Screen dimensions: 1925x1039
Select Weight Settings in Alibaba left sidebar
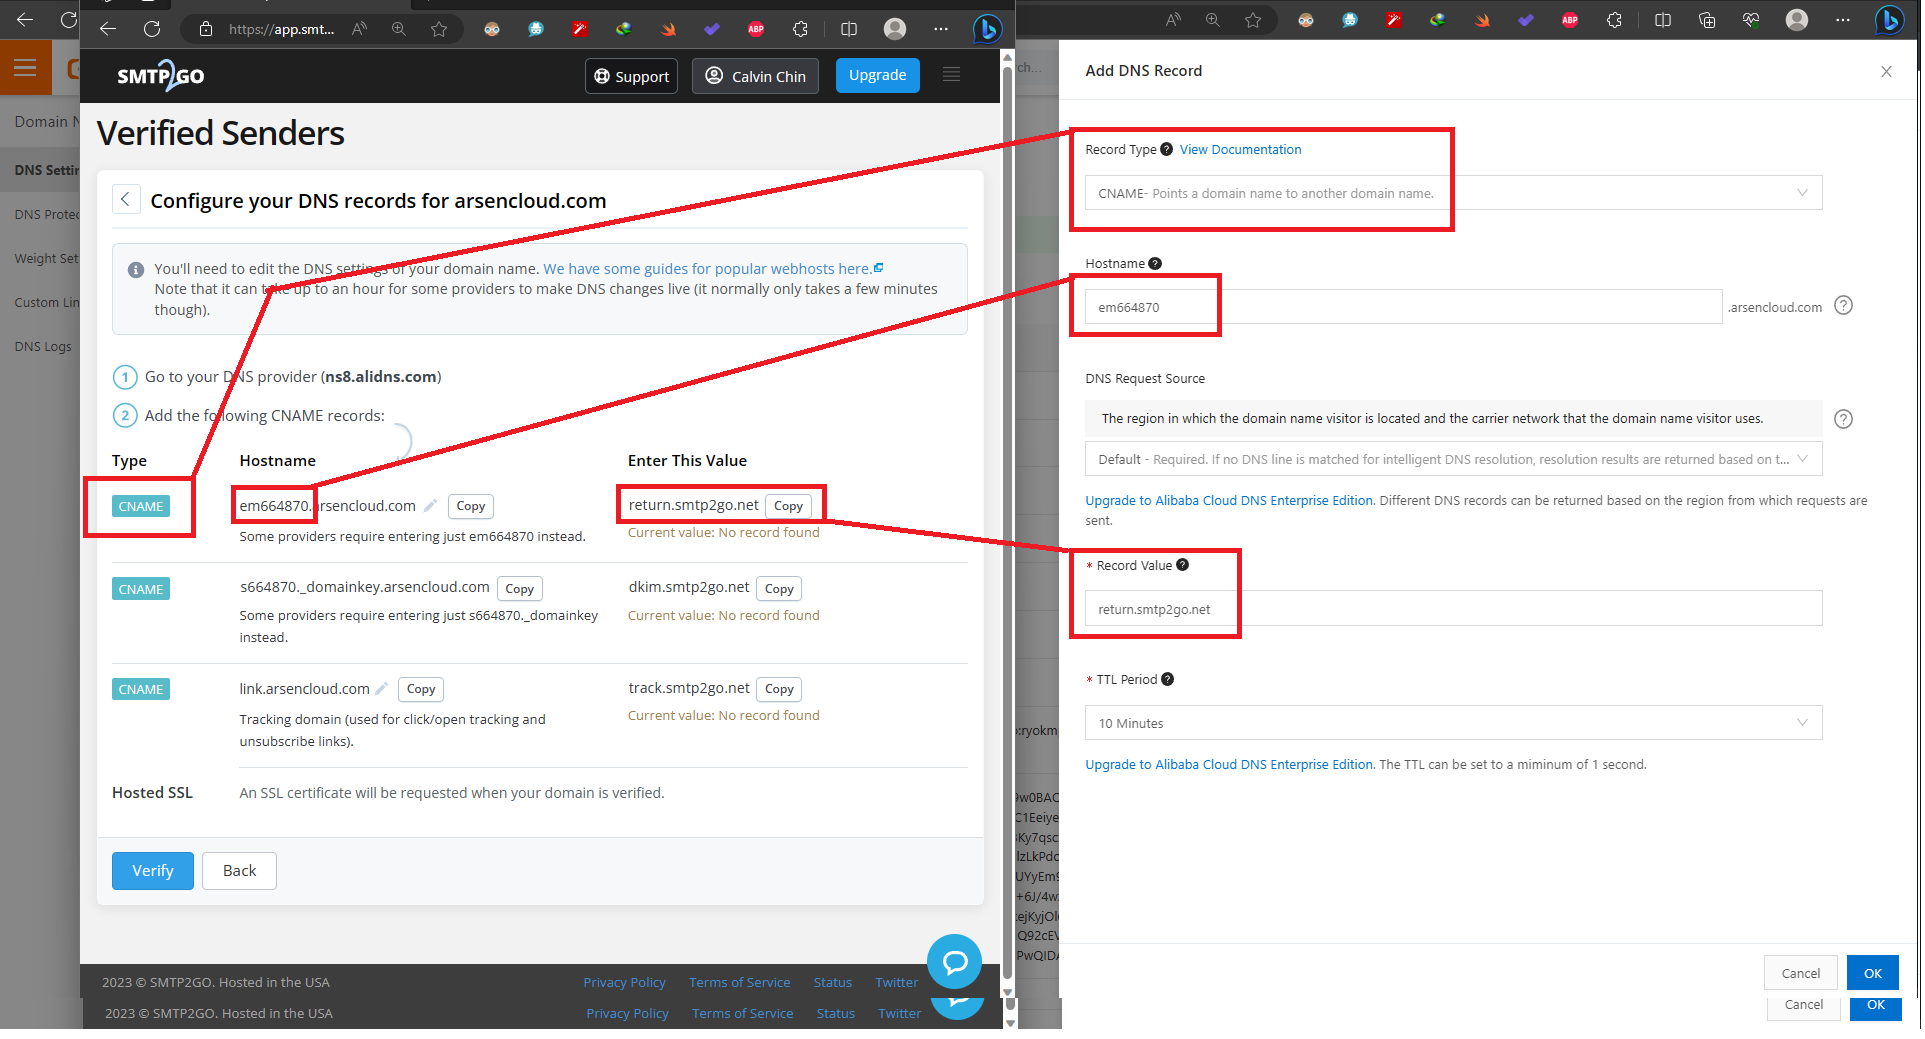click(x=46, y=258)
